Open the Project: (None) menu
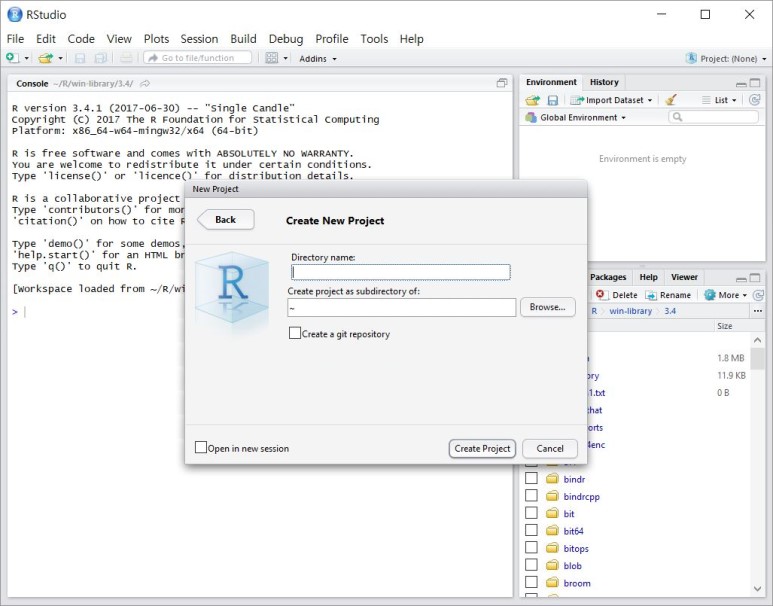The image size is (773, 606). [x=727, y=59]
